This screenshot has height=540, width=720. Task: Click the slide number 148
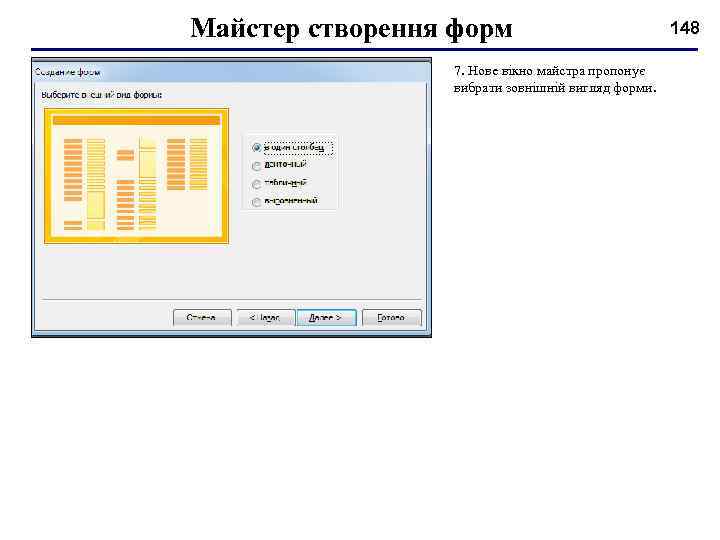685,28
